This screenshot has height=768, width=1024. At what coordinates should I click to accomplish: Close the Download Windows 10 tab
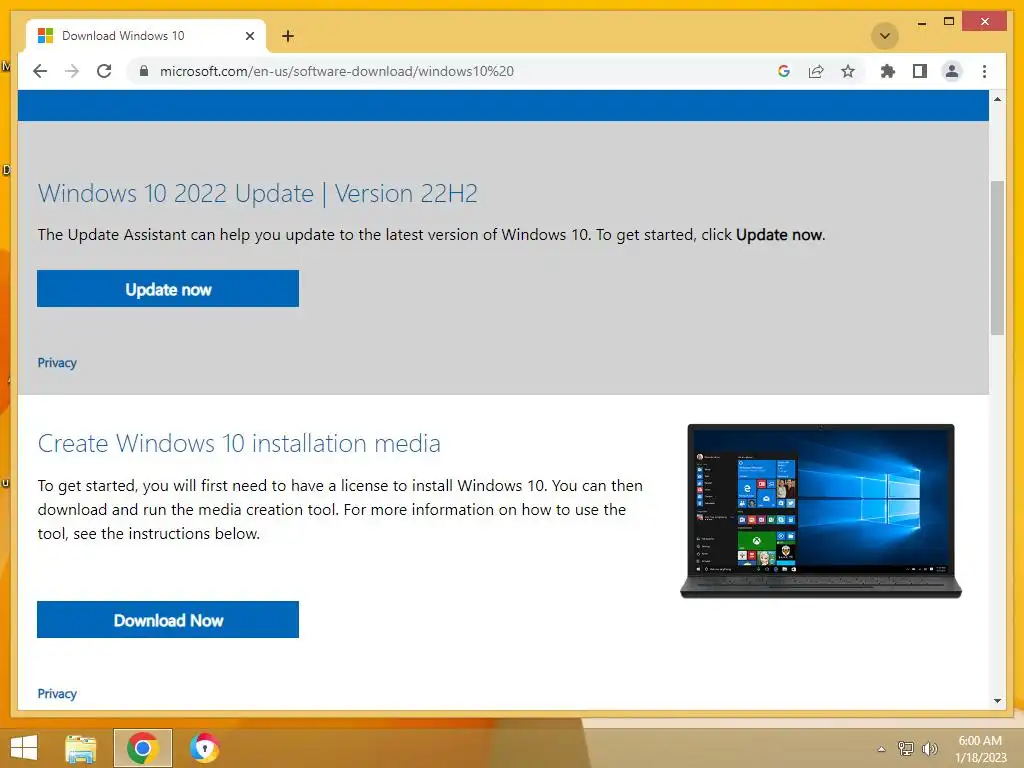249,36
